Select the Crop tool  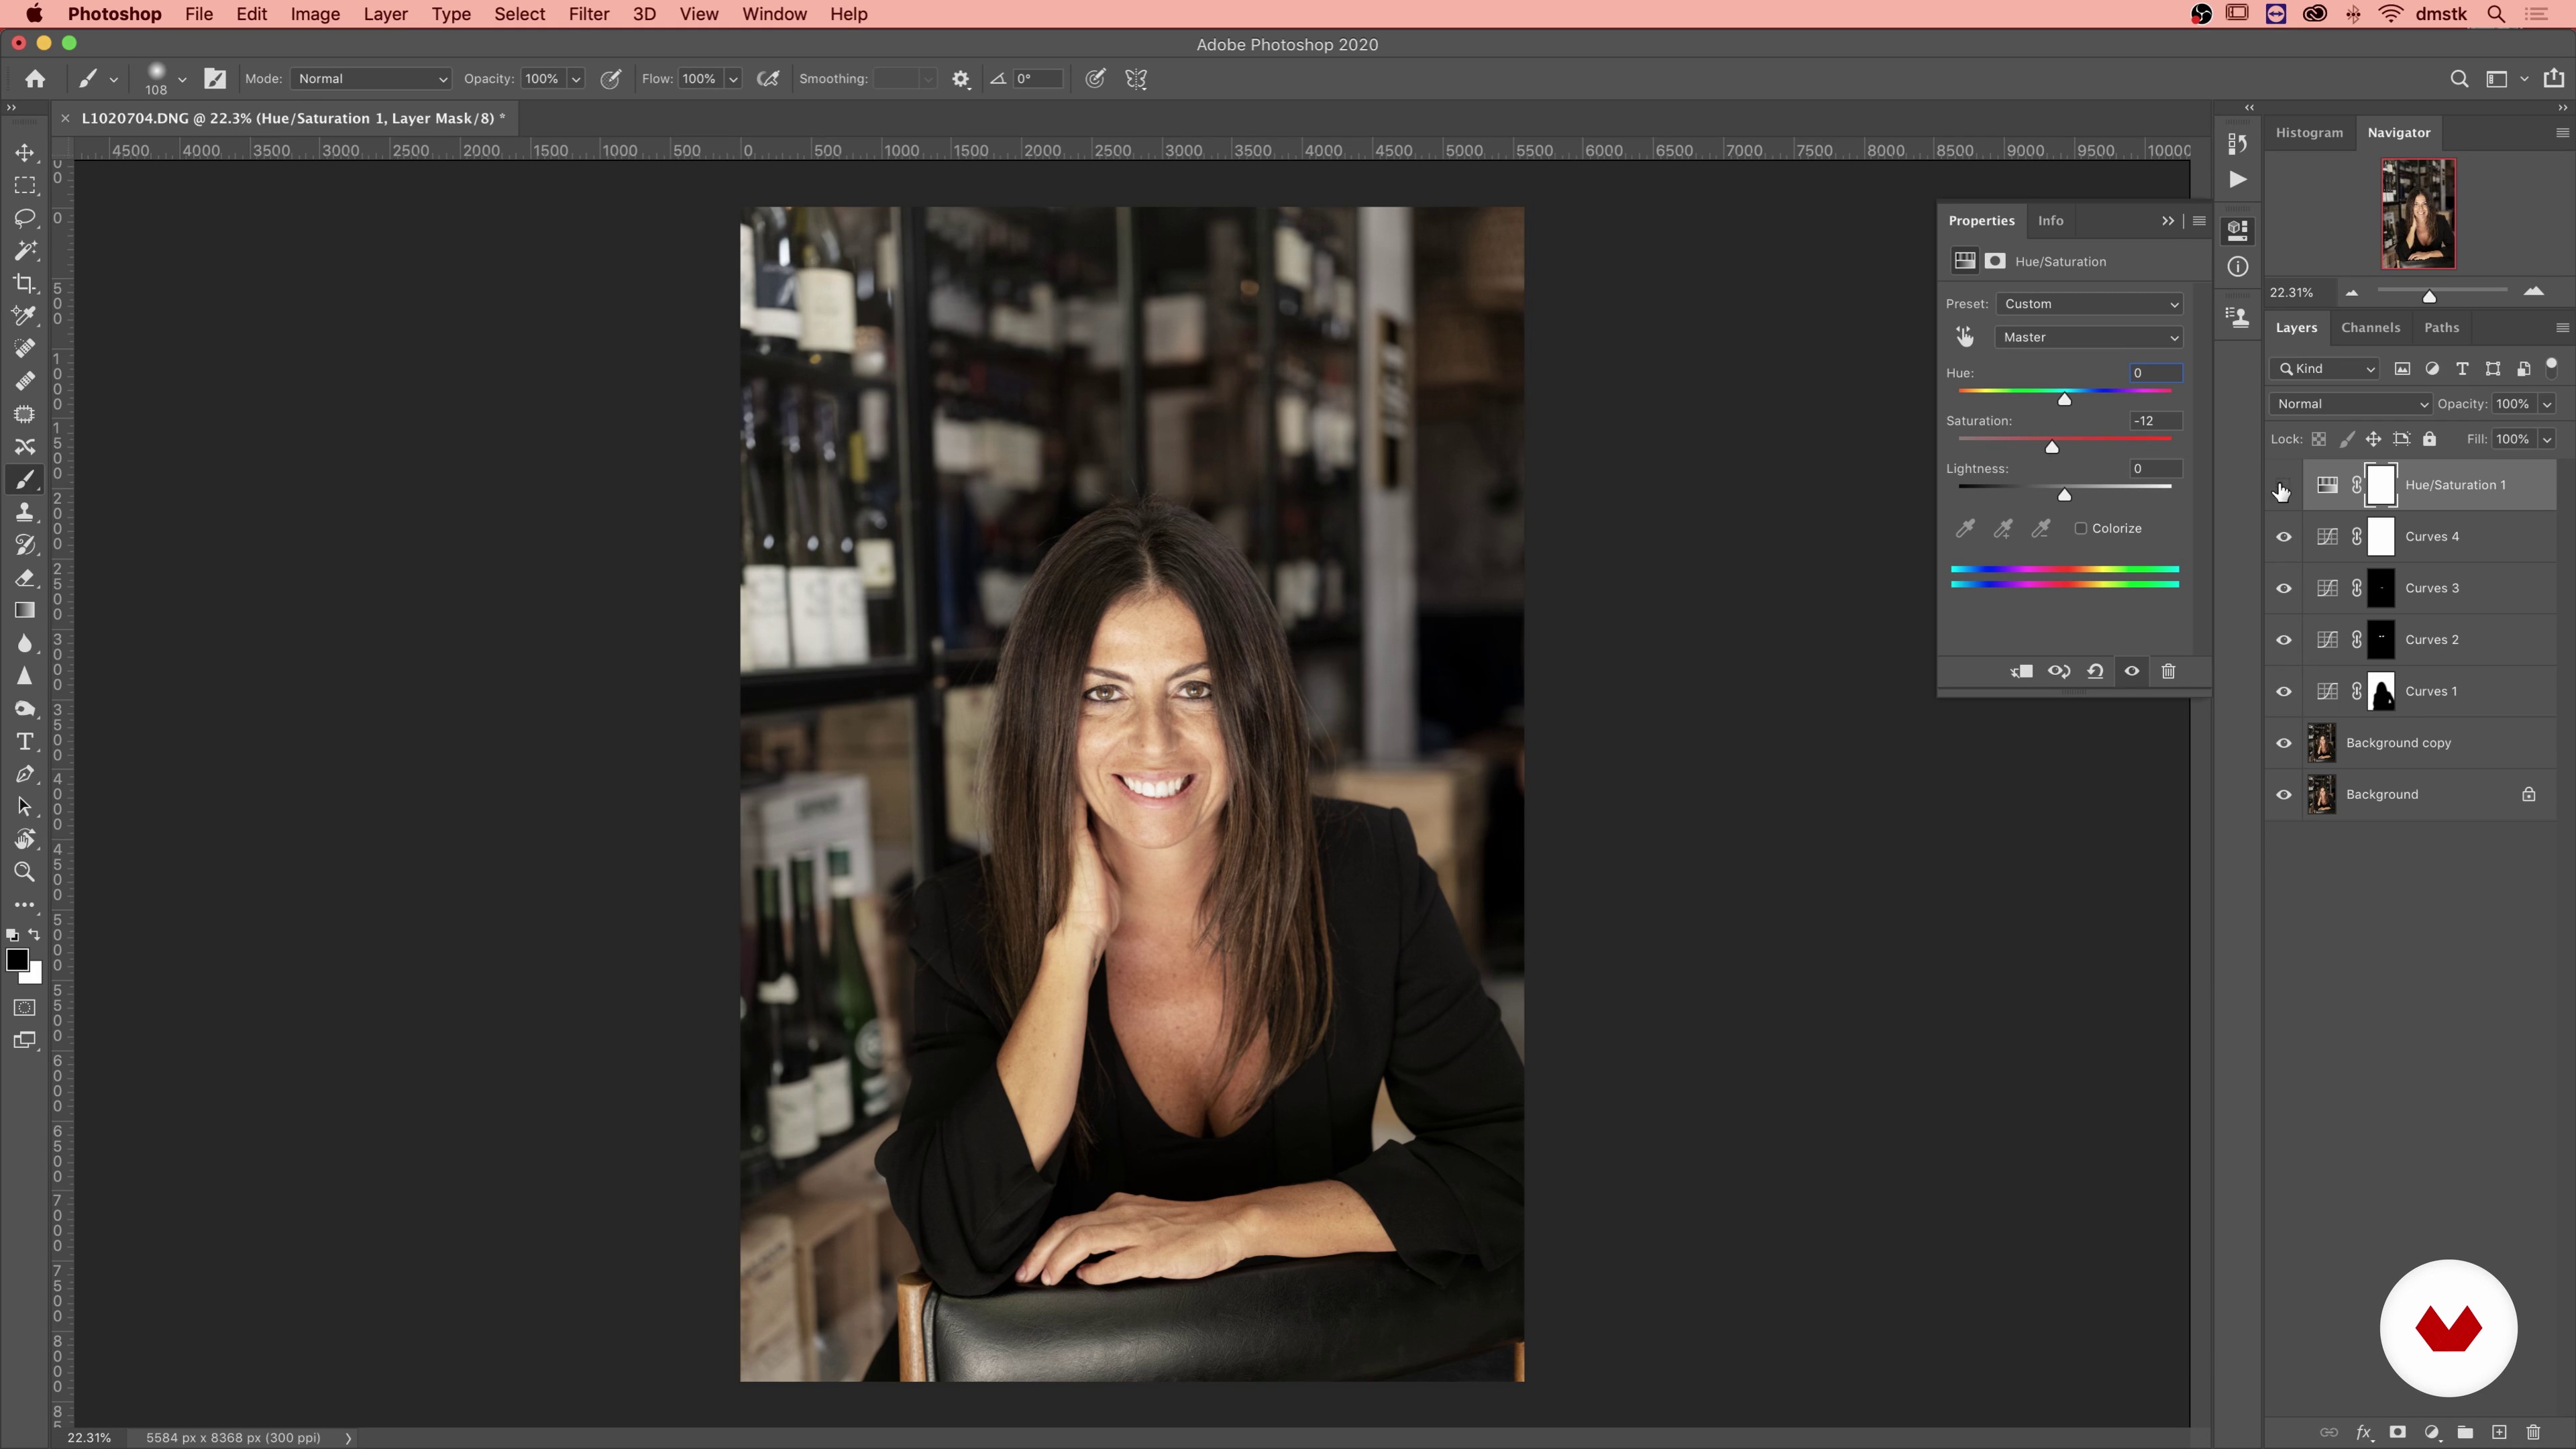click(x=25, y=284)
